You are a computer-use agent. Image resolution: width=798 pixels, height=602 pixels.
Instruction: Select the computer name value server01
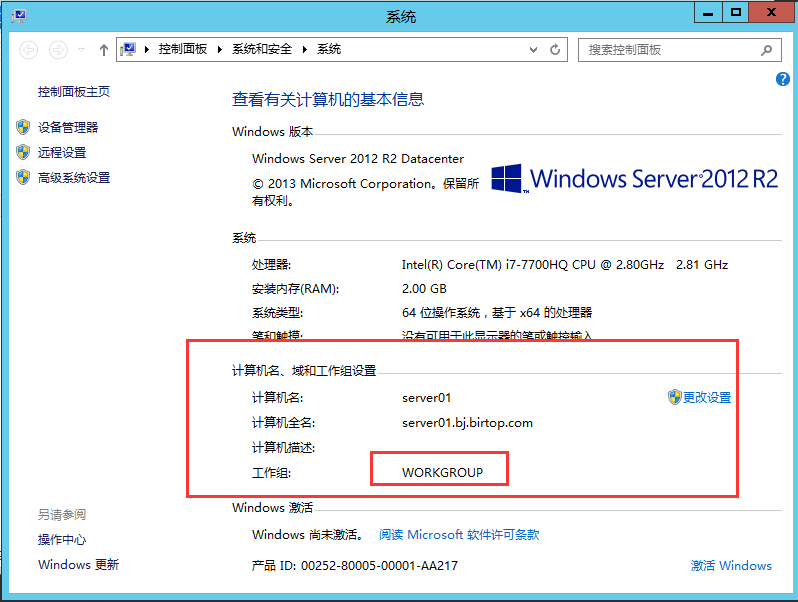point(426,397)
